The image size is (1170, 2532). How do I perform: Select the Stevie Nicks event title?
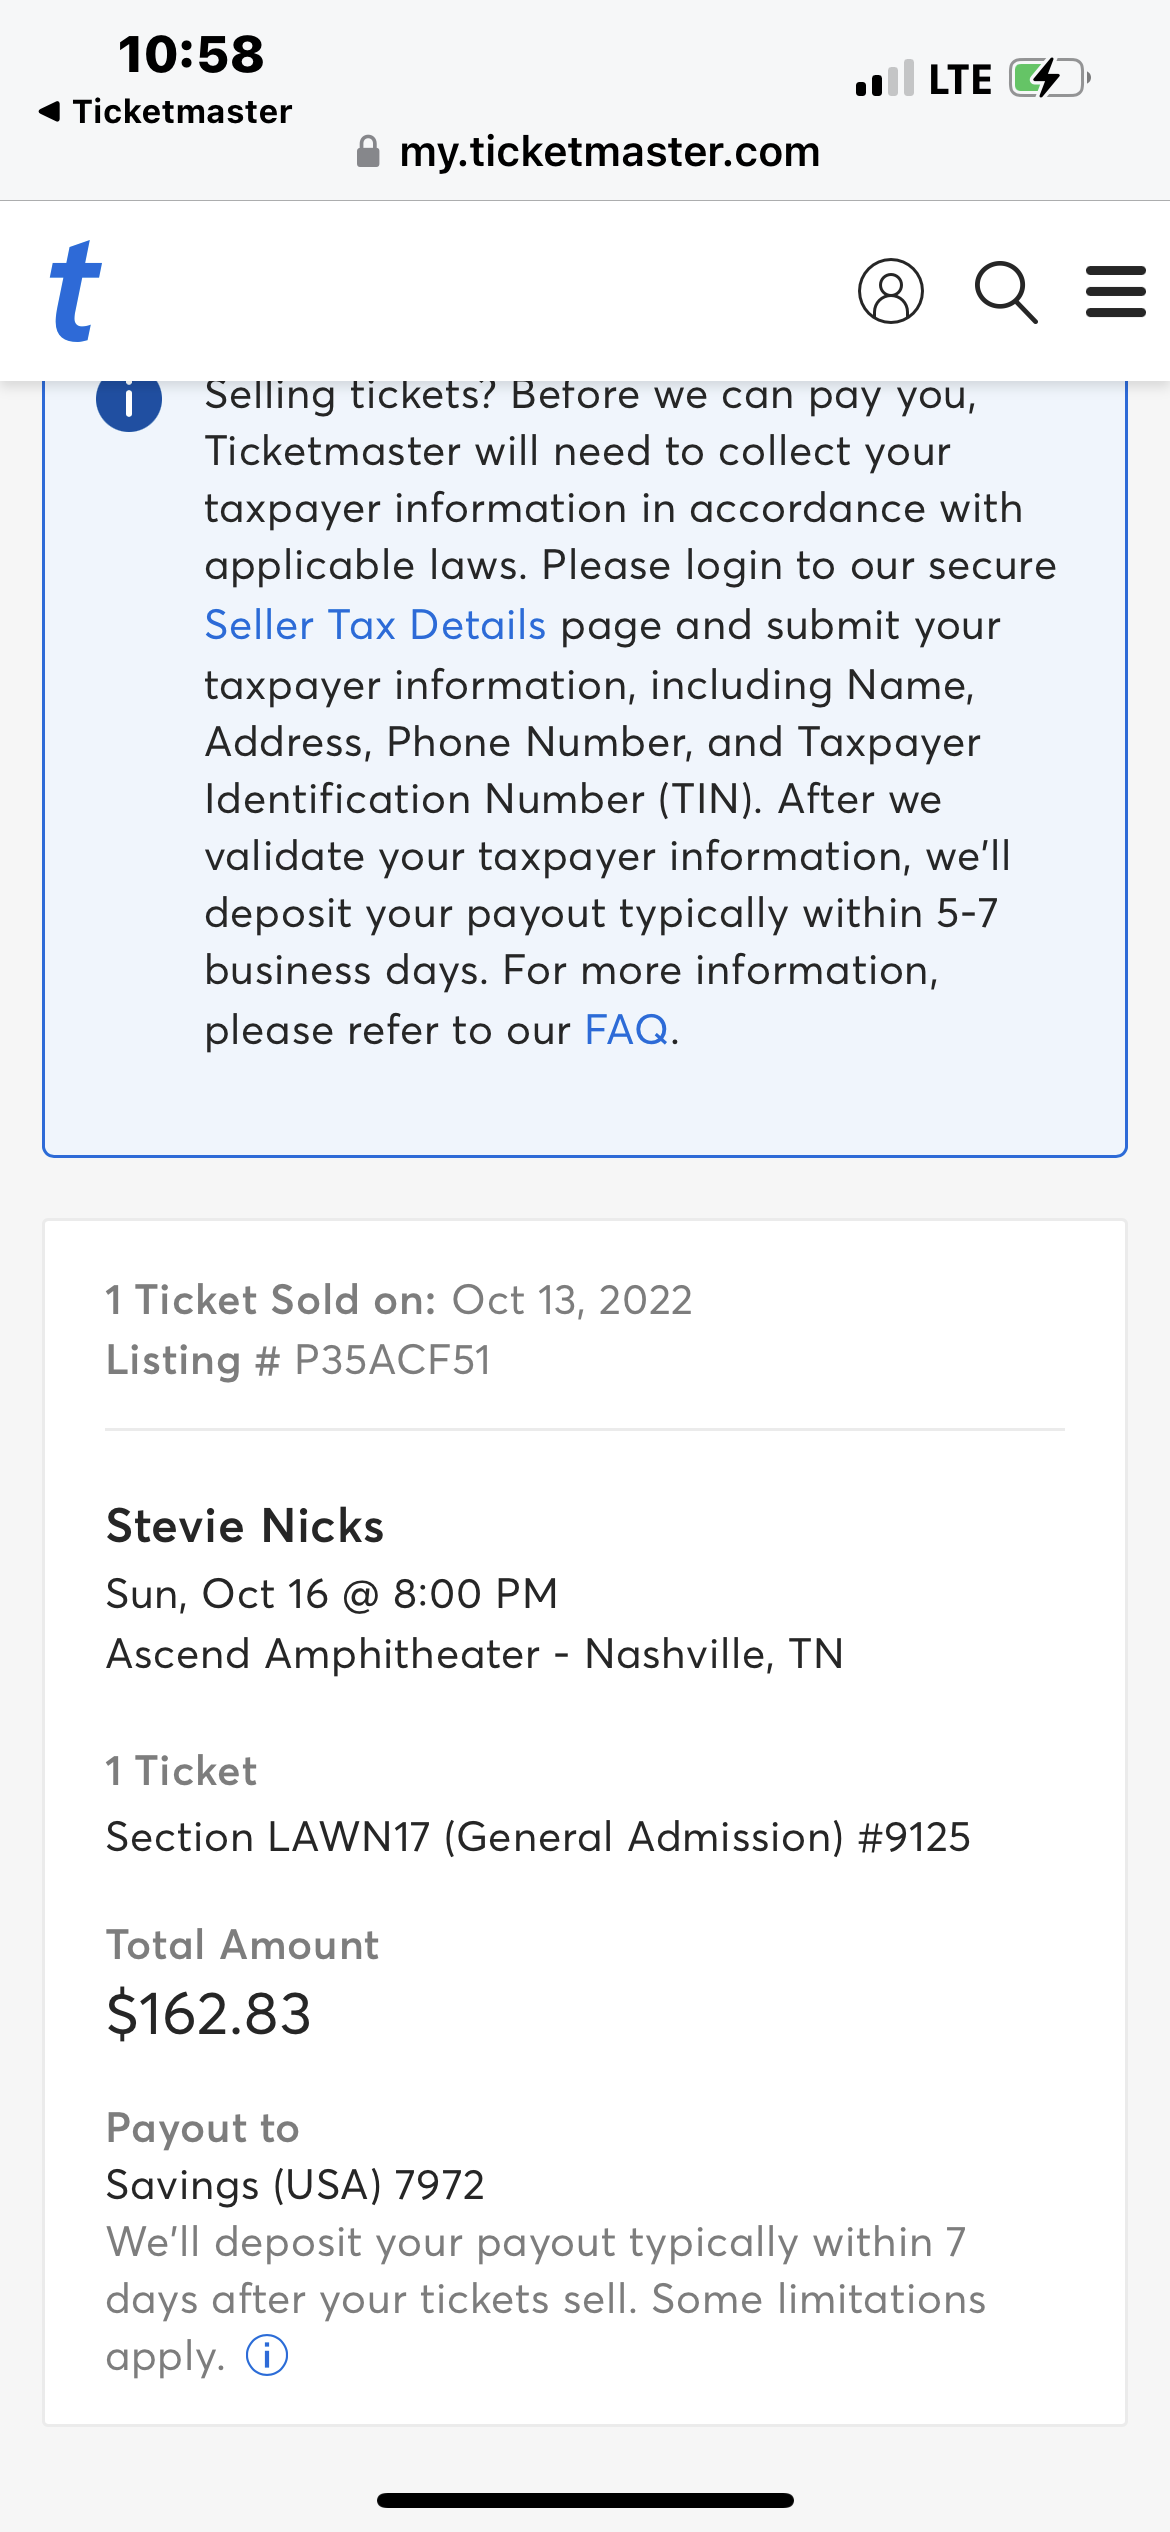[245, 1526]
